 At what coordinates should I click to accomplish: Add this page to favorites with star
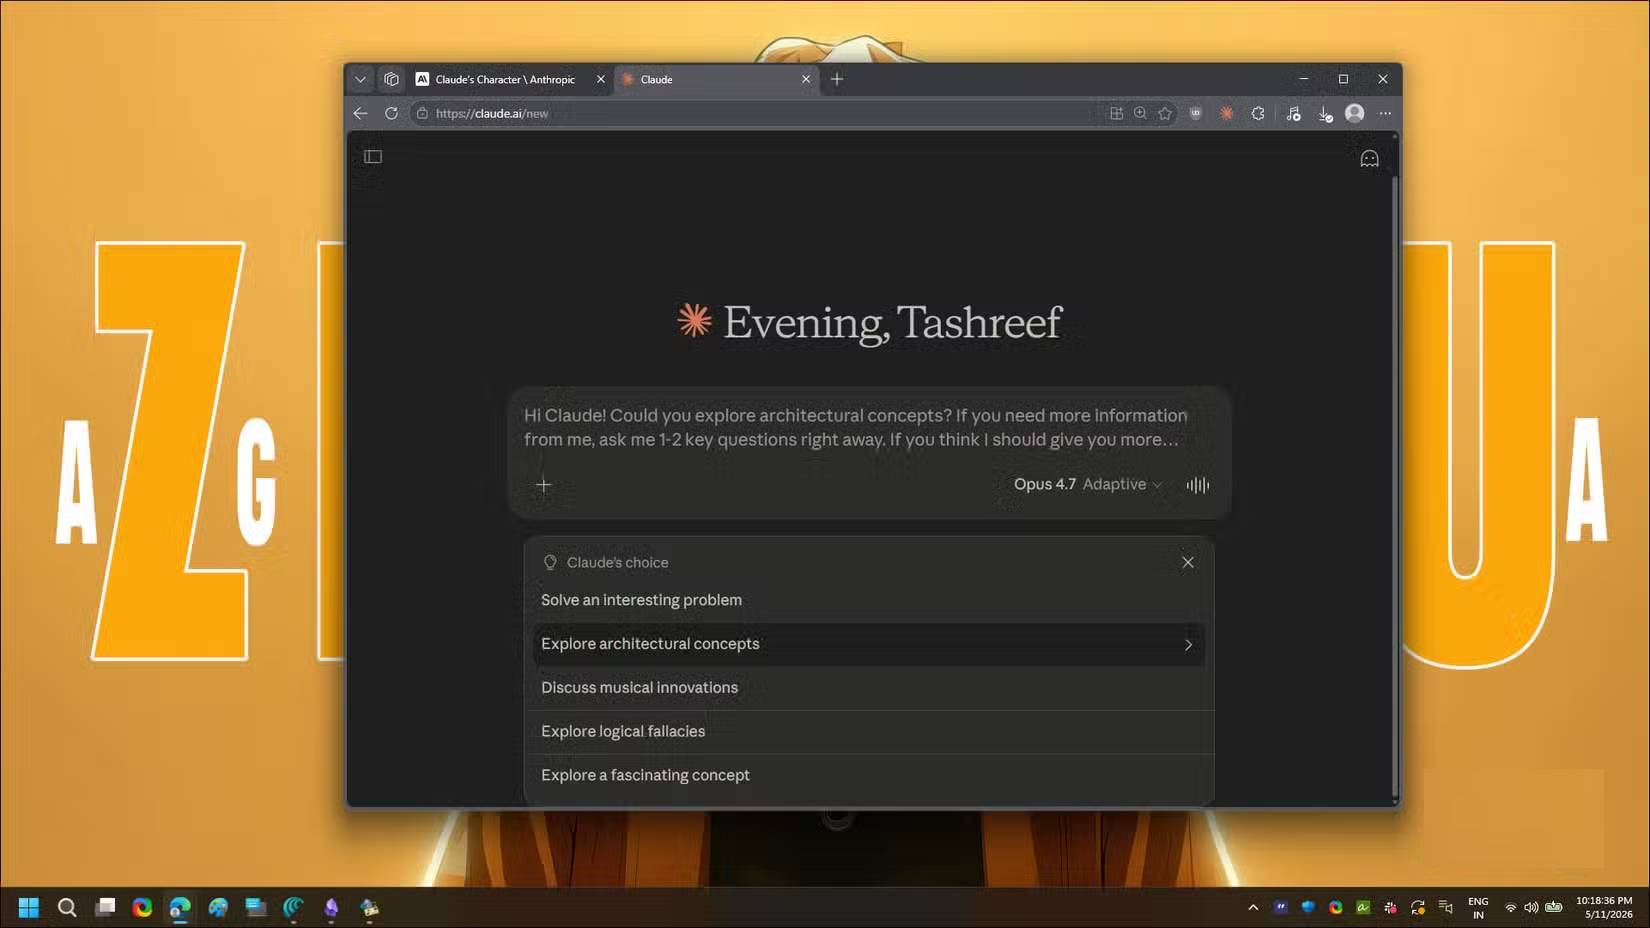1165,113
